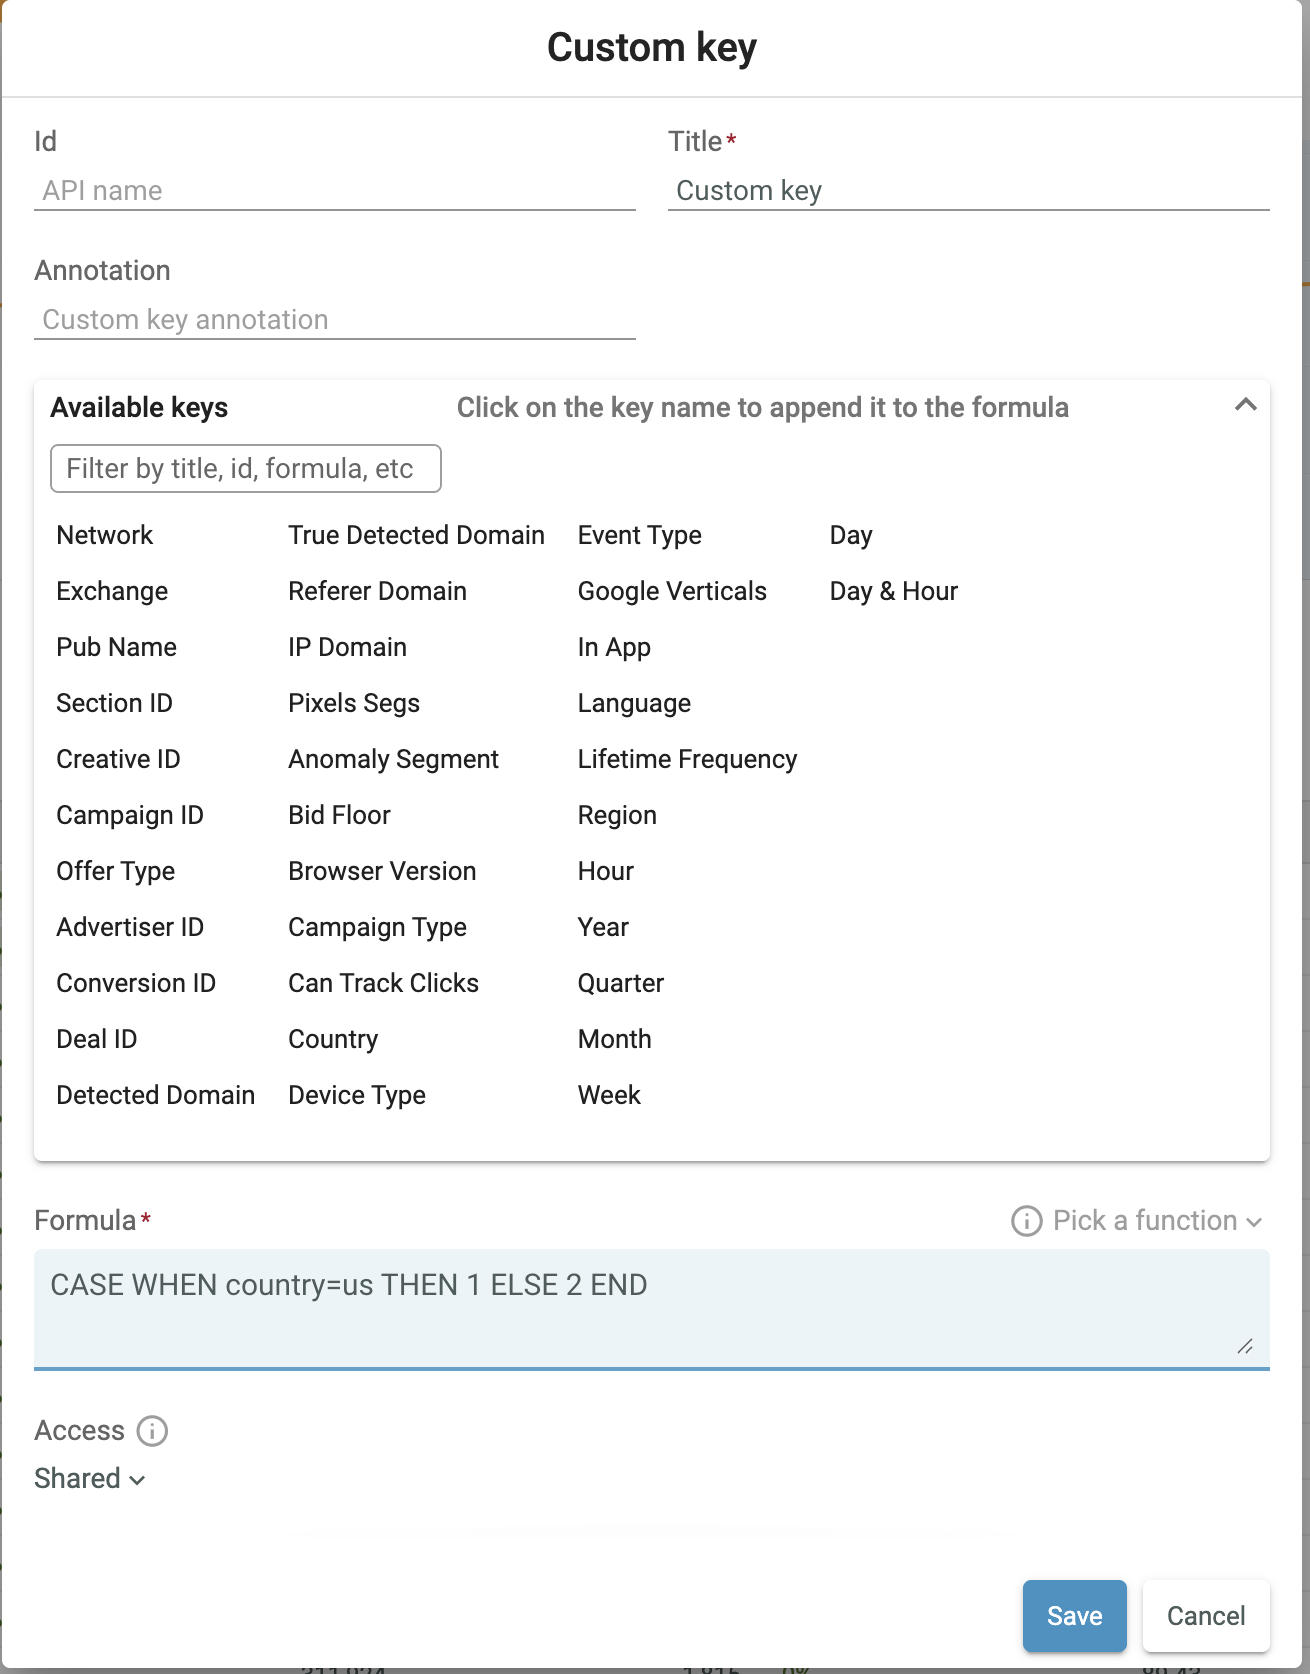Click the Custom key annotation field

[x=334, y=320]
